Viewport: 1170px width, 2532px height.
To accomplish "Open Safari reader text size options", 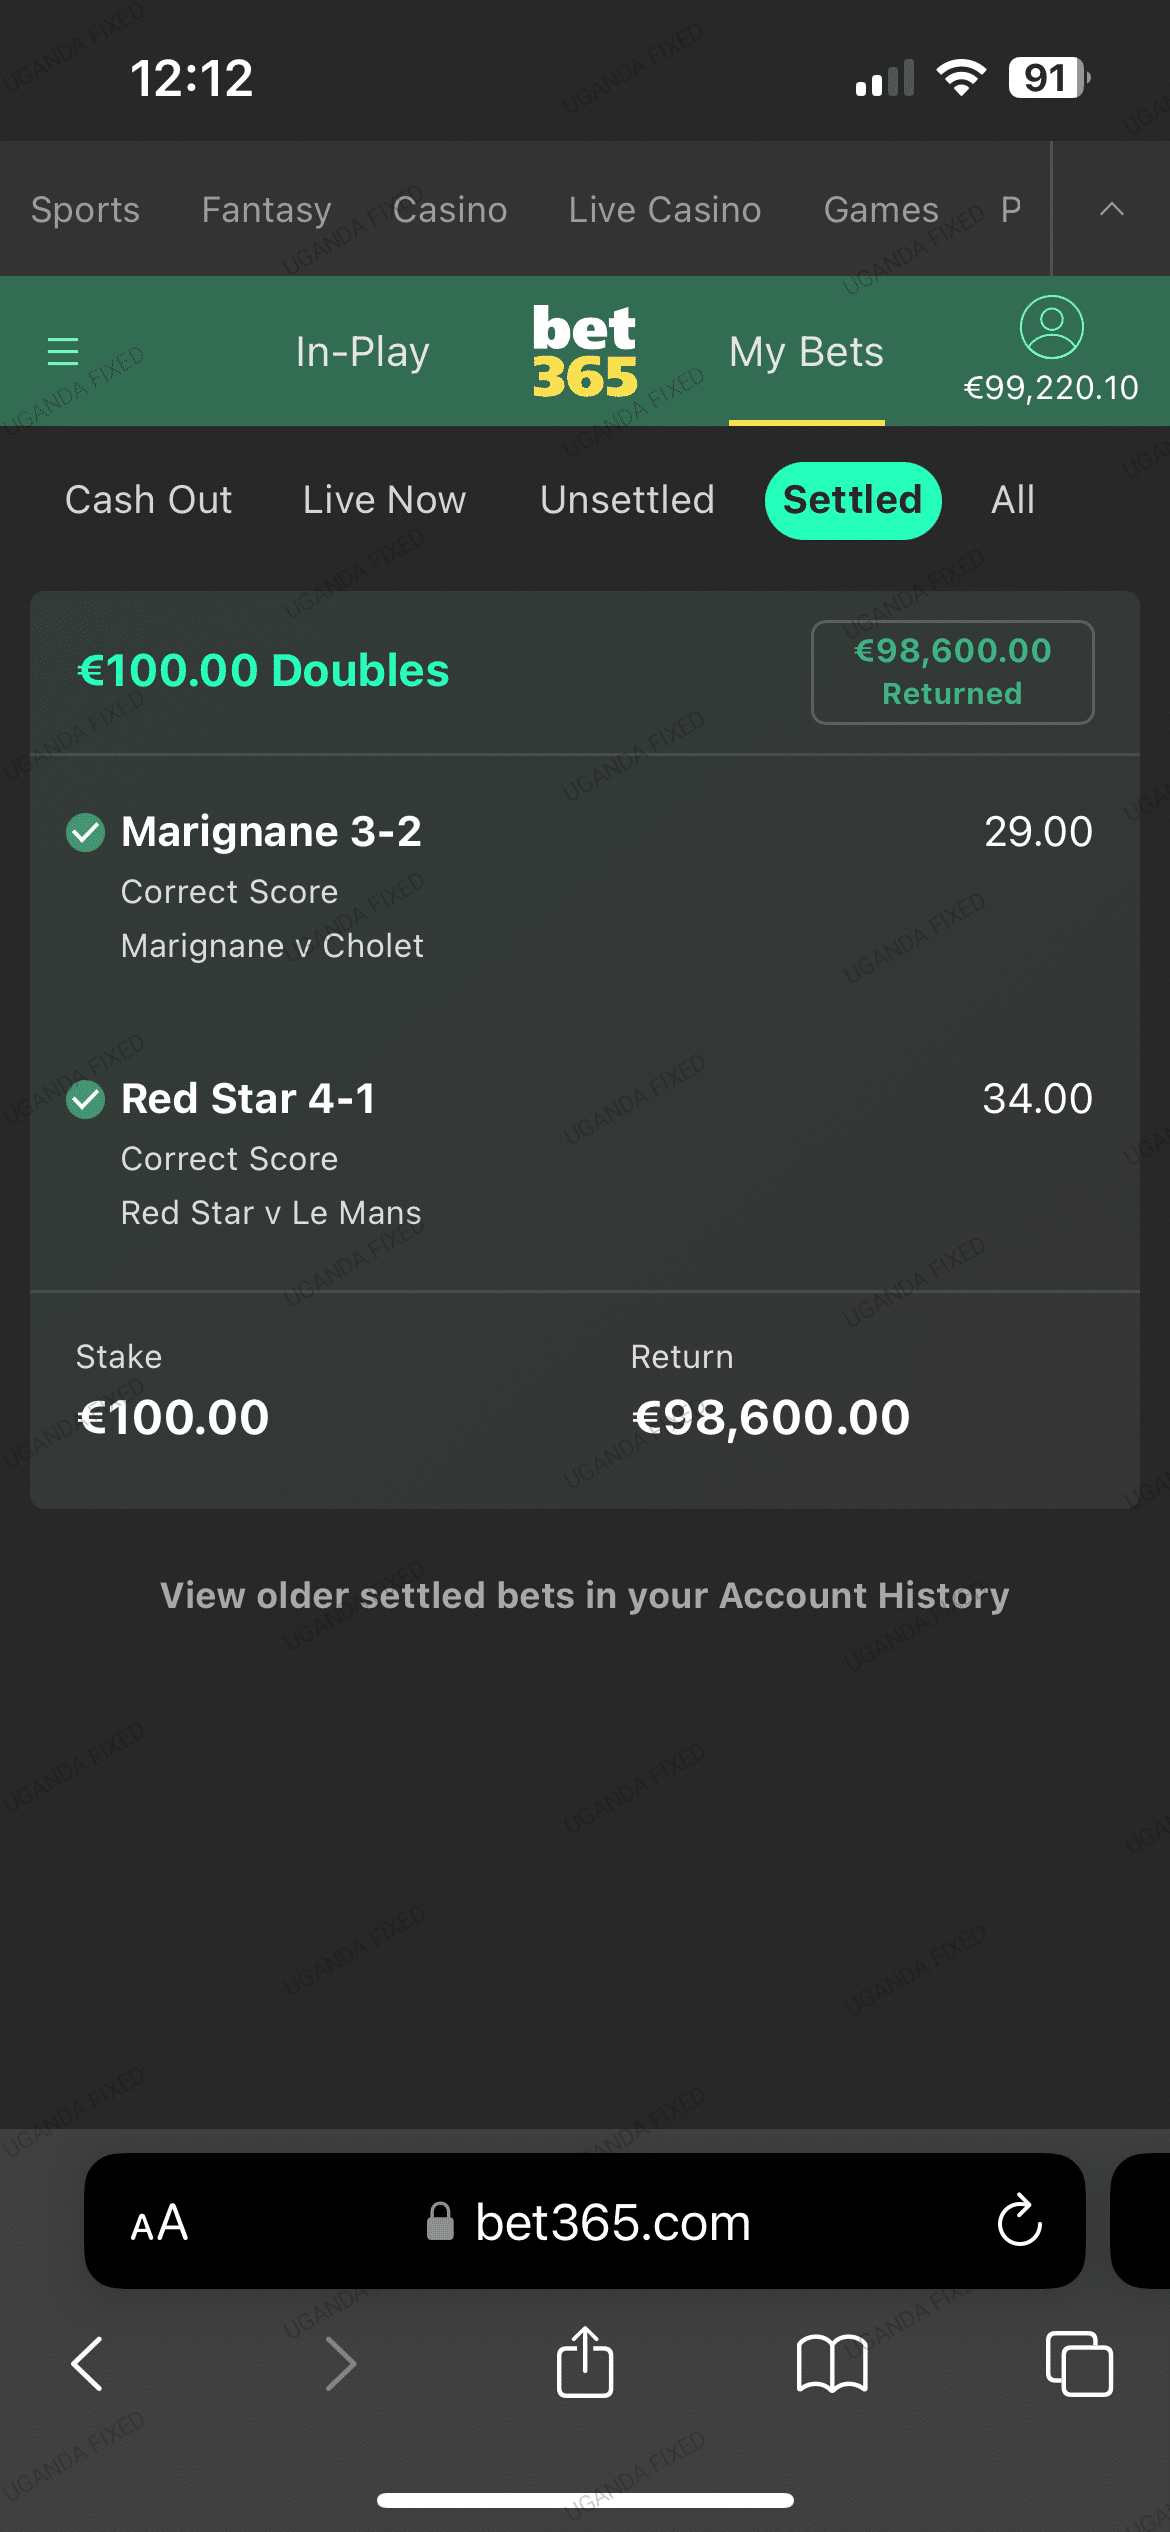I will pyautogui.click(x=159, y=2223).
